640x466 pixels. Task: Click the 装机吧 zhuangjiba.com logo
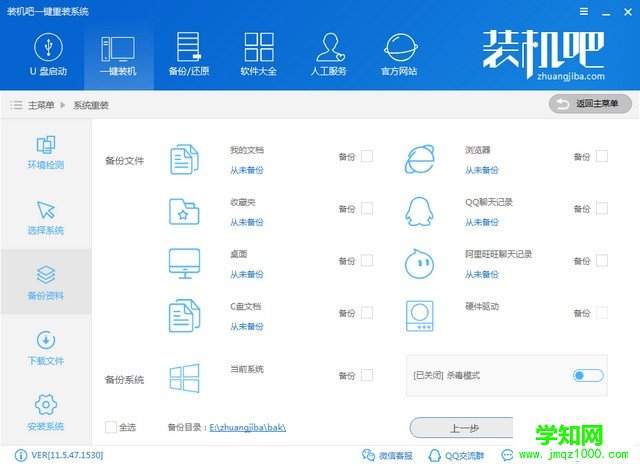(x=544, y=54)
